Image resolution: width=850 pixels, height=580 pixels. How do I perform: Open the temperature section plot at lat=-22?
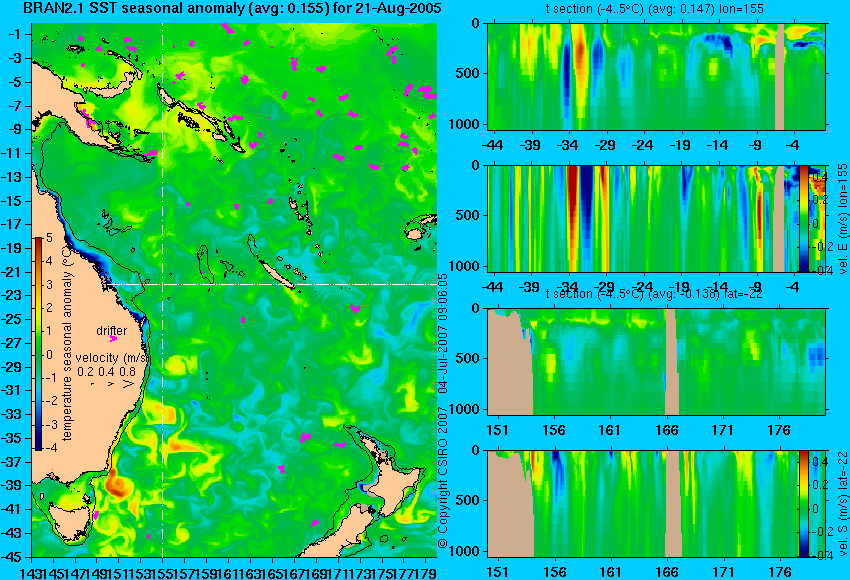pos(657,362)
